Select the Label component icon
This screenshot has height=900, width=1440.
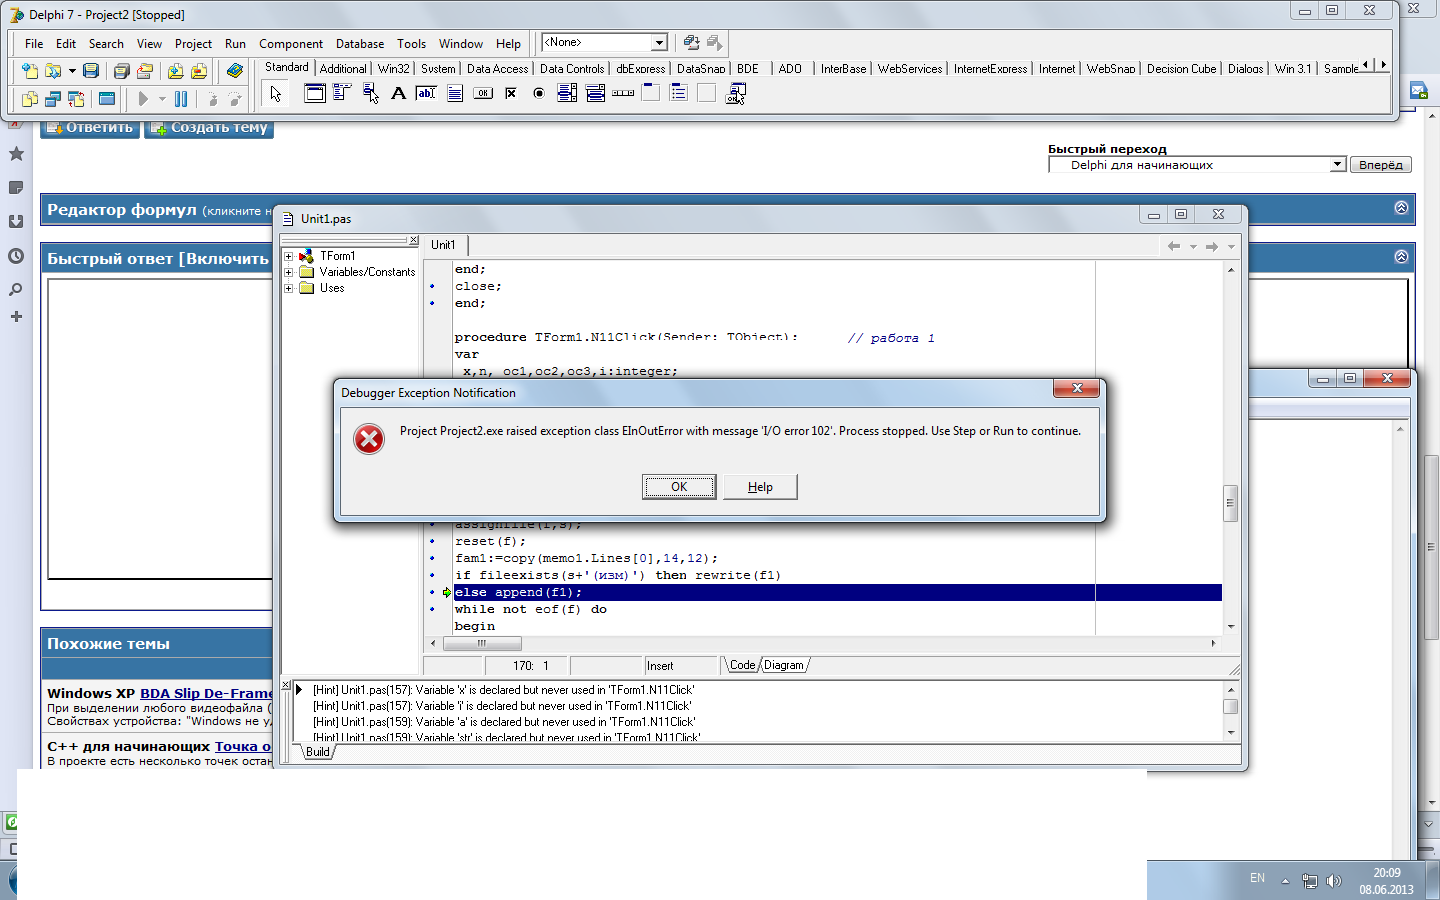coord(398,93)
